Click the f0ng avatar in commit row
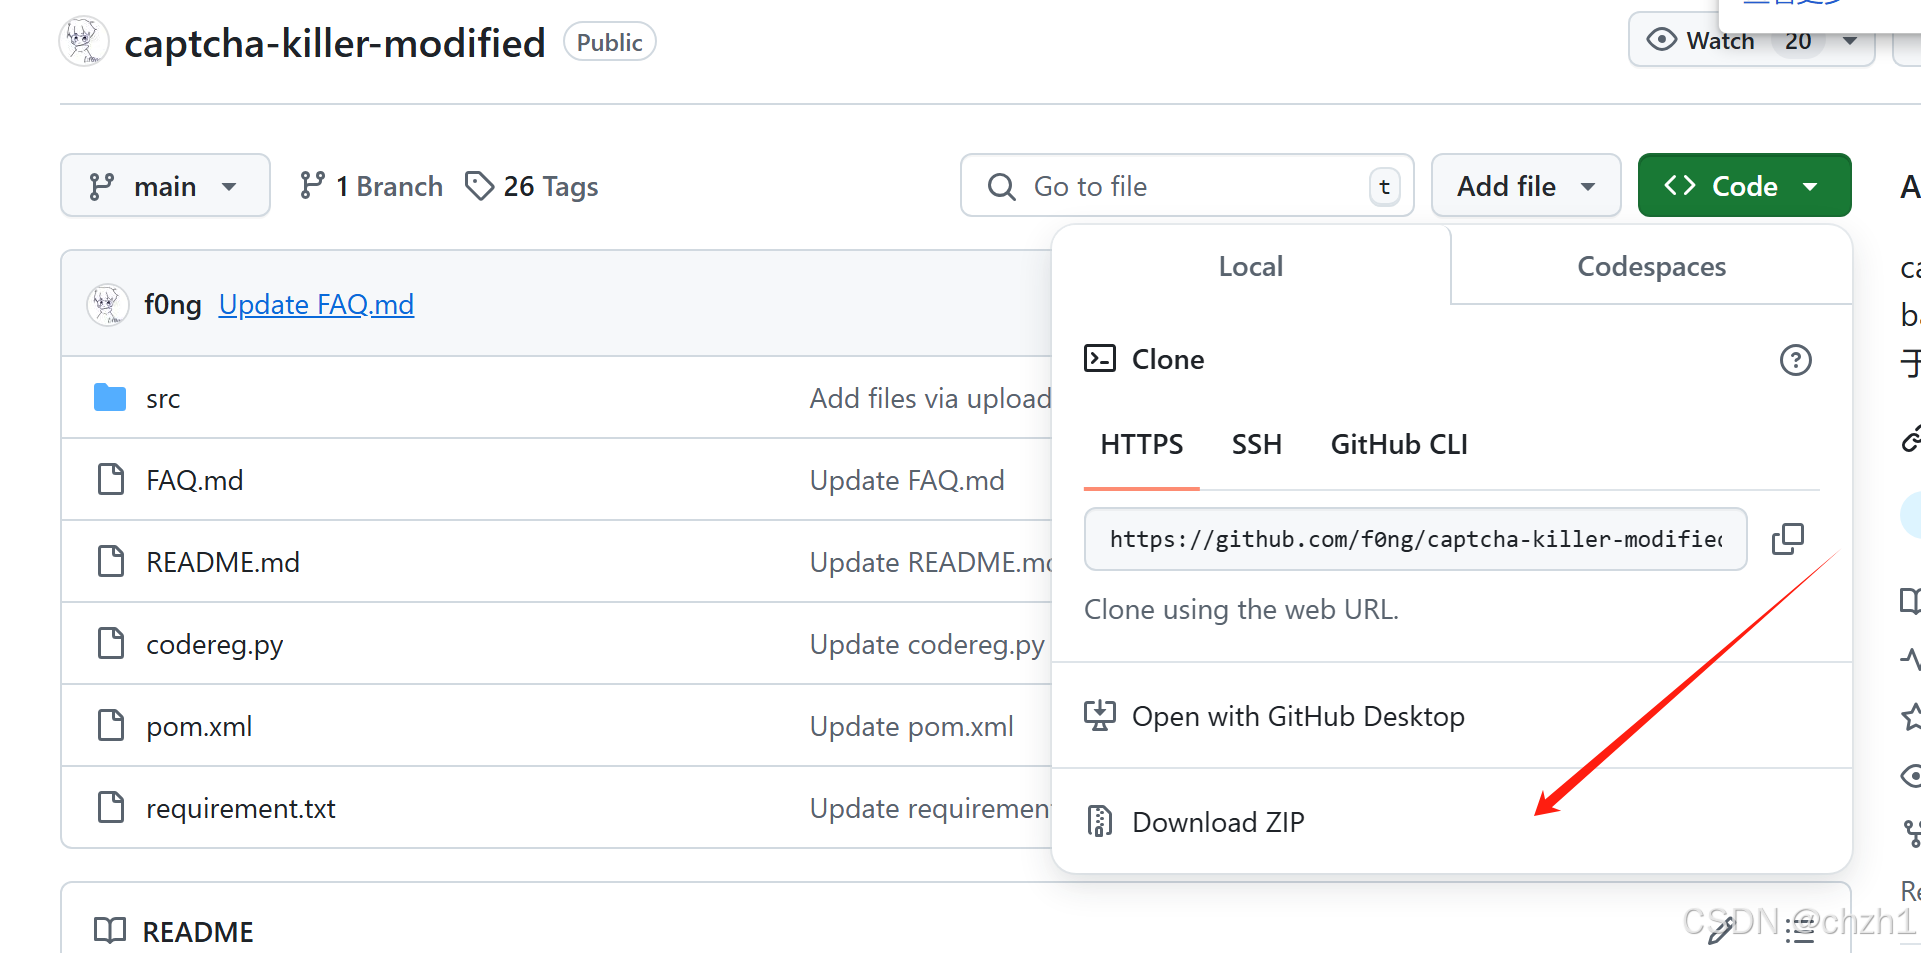Image resolution: width=1921 pixels, height=953 pixels. coord(108,304)
